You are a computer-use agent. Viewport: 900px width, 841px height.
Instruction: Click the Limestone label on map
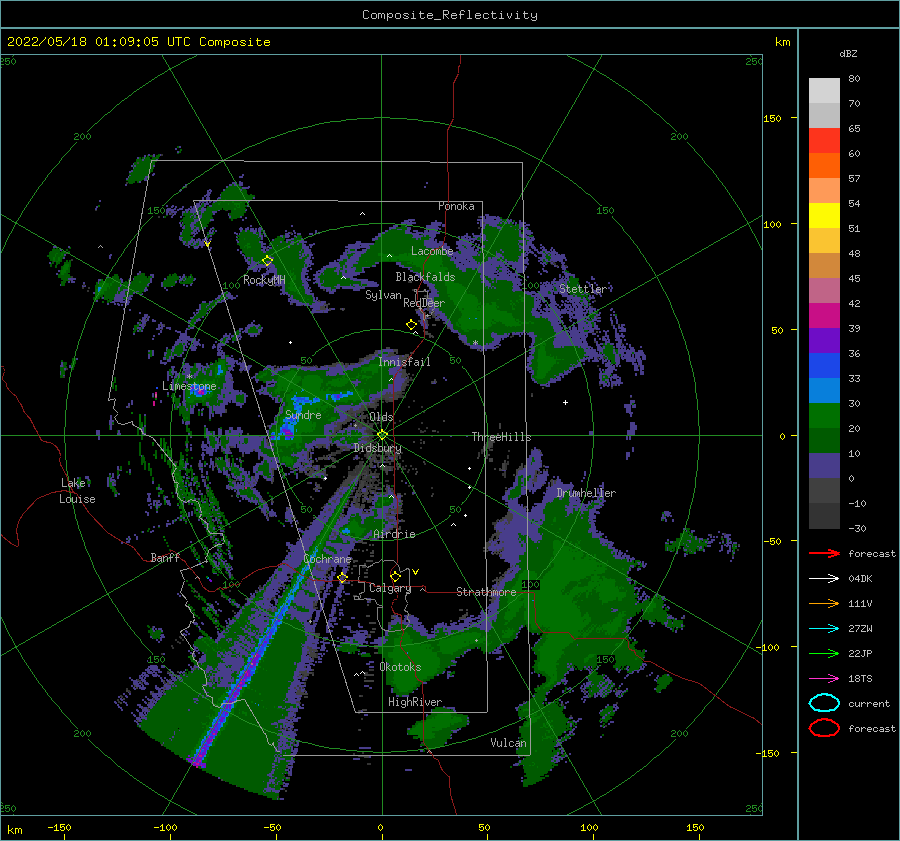[x=189, y=386]
